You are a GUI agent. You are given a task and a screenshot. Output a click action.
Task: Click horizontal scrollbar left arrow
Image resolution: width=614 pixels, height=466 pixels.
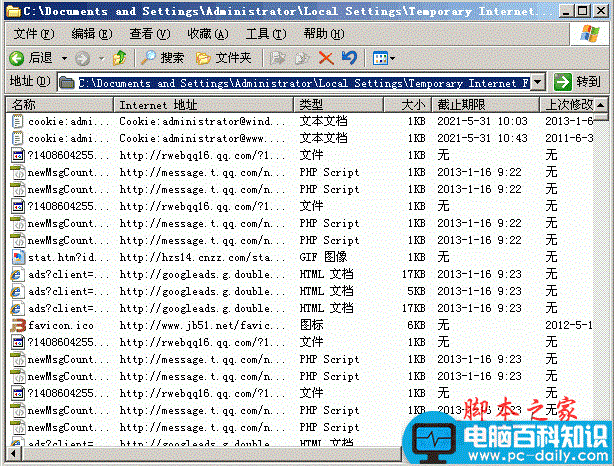click(x=14, y=454)
